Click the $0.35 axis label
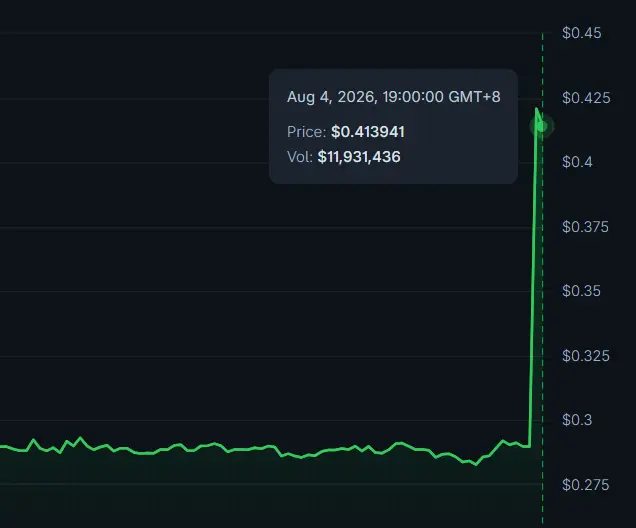 581,291
